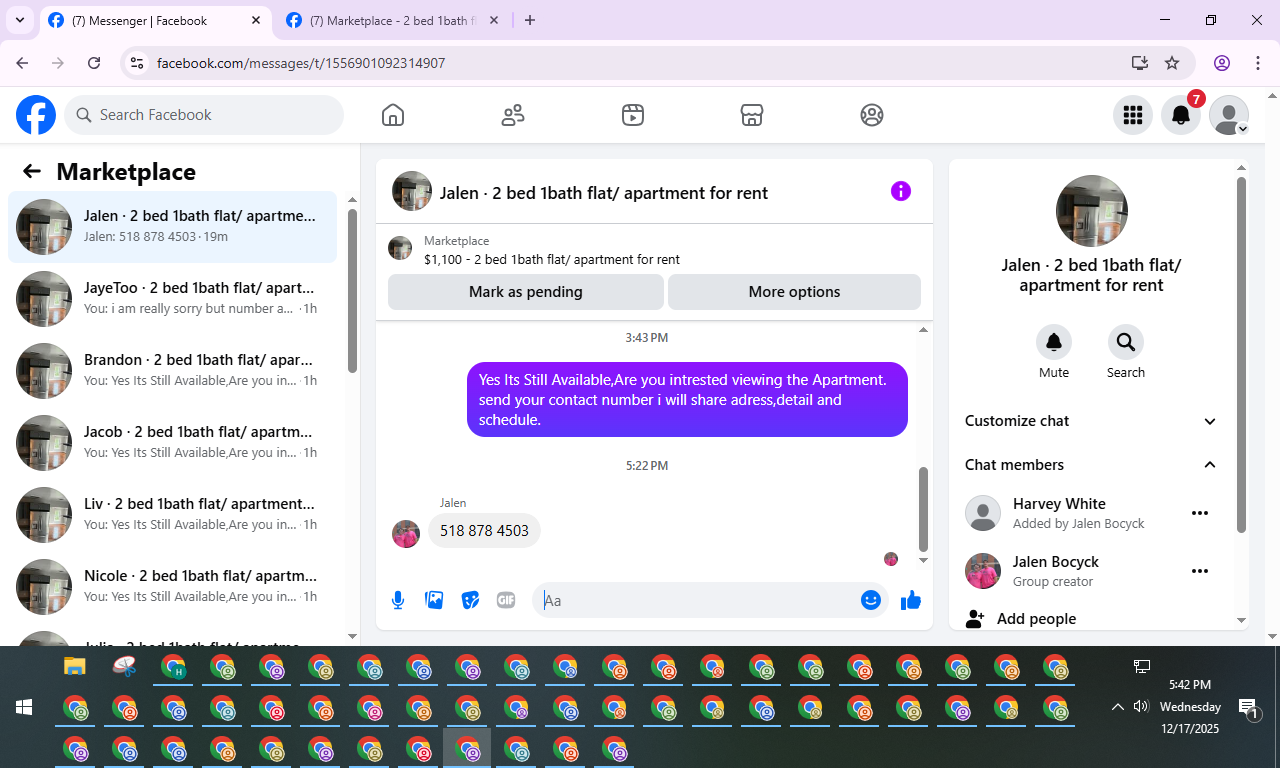Open the Friends icon in top navigation
This screenshot has width=1280, height=768.
513,115
